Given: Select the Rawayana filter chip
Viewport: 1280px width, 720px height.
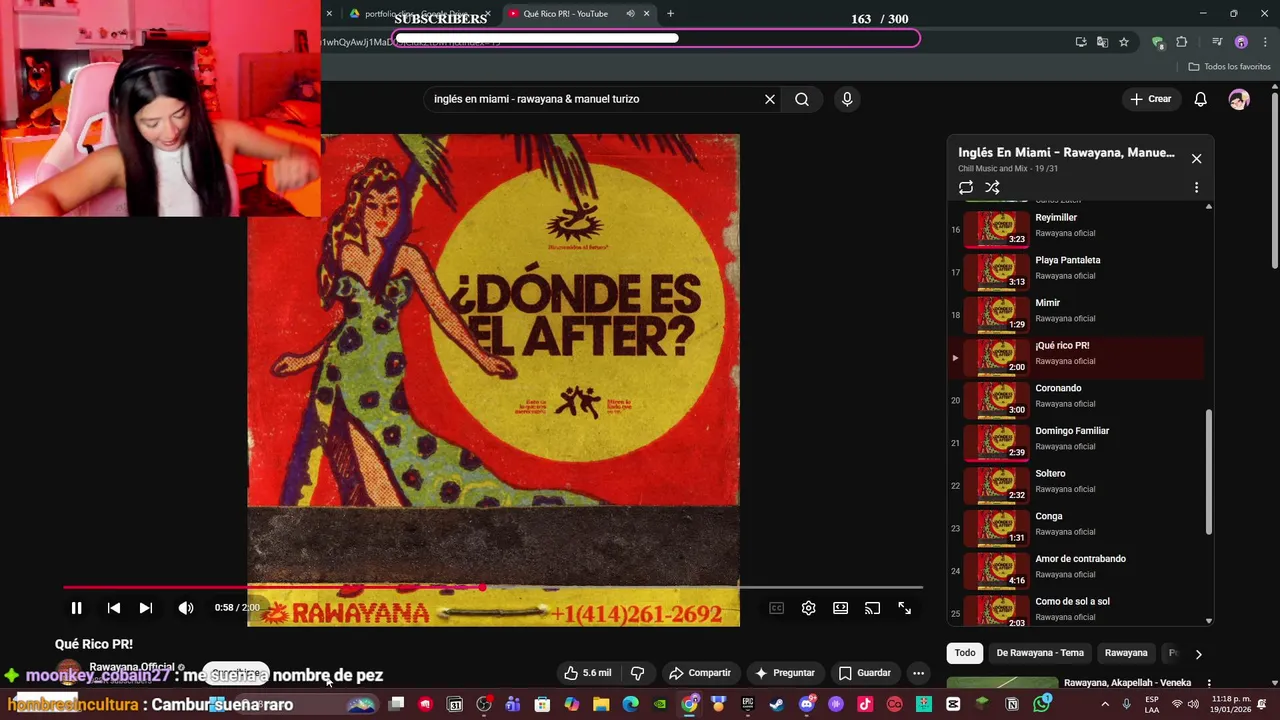Looking at the screenshot, I should tap(1126, 653).
